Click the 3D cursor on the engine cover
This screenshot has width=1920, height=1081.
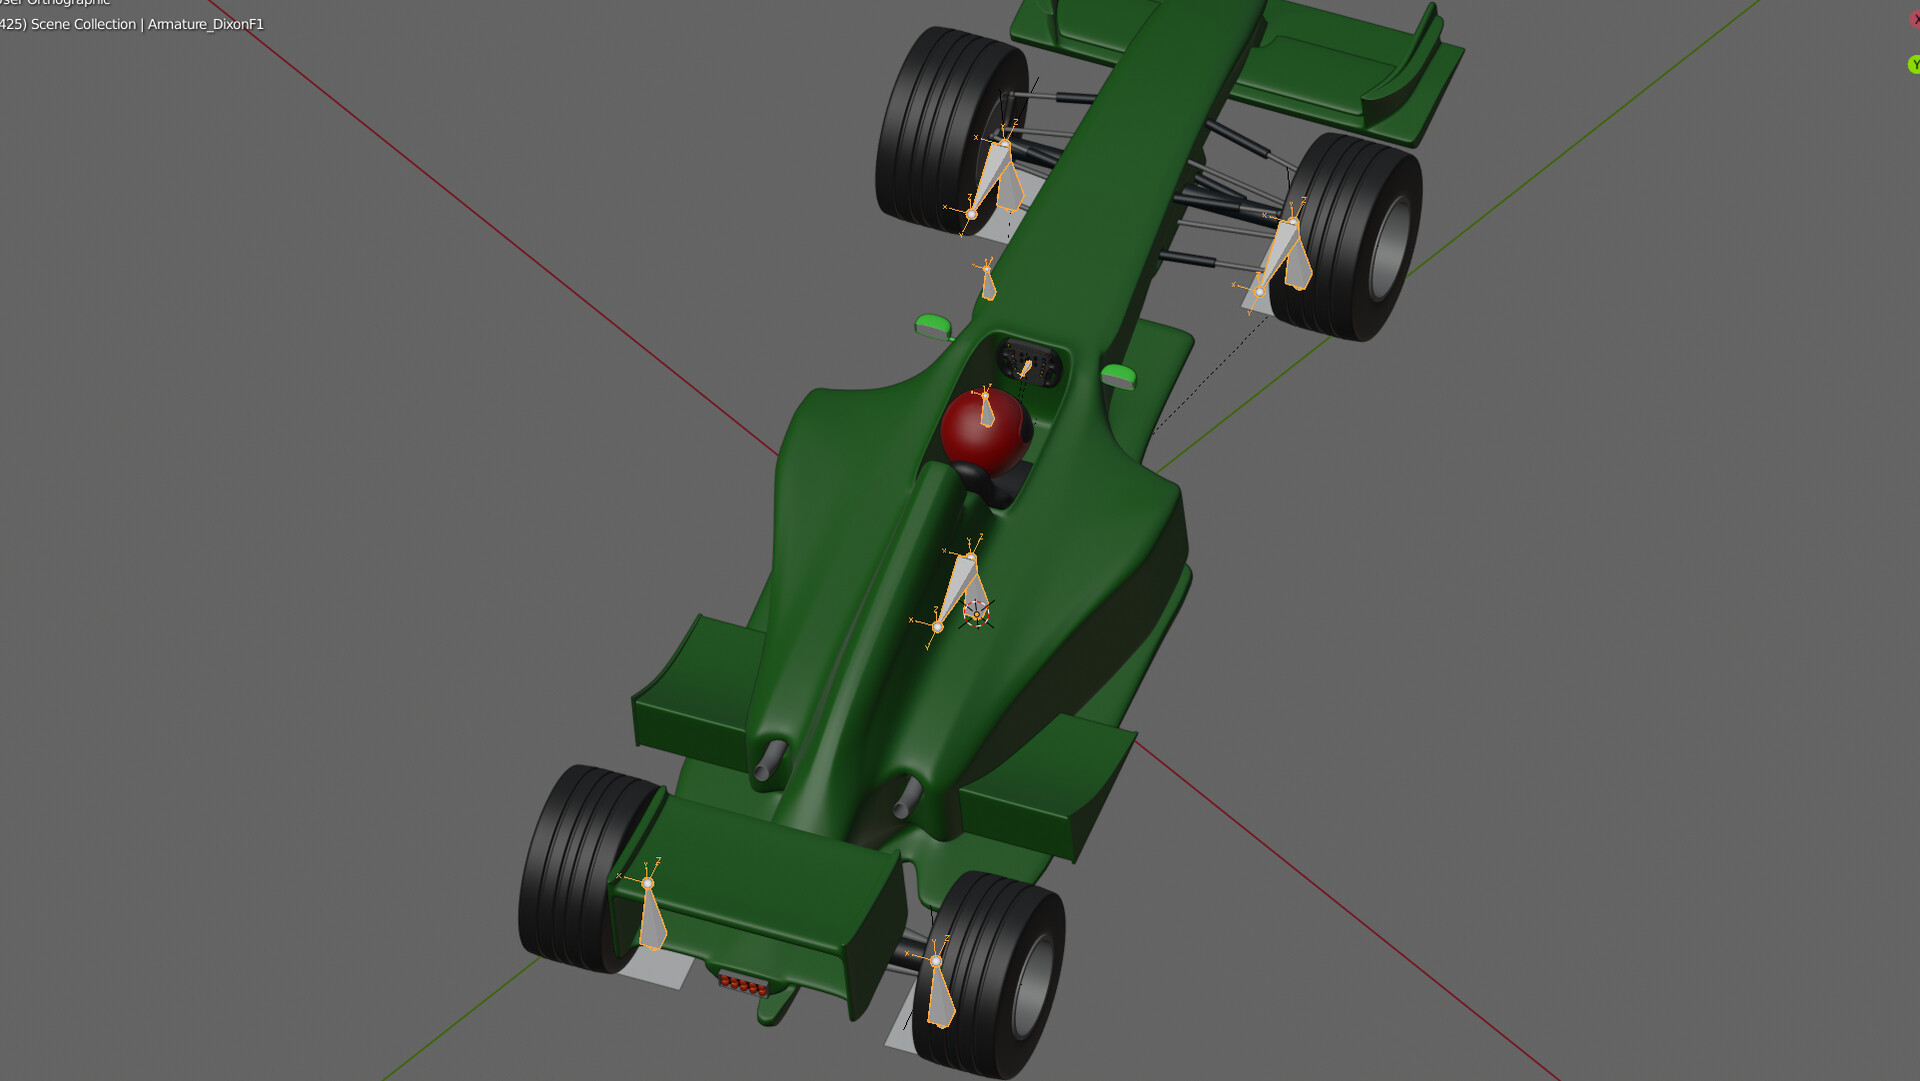(x=976, y=614)
